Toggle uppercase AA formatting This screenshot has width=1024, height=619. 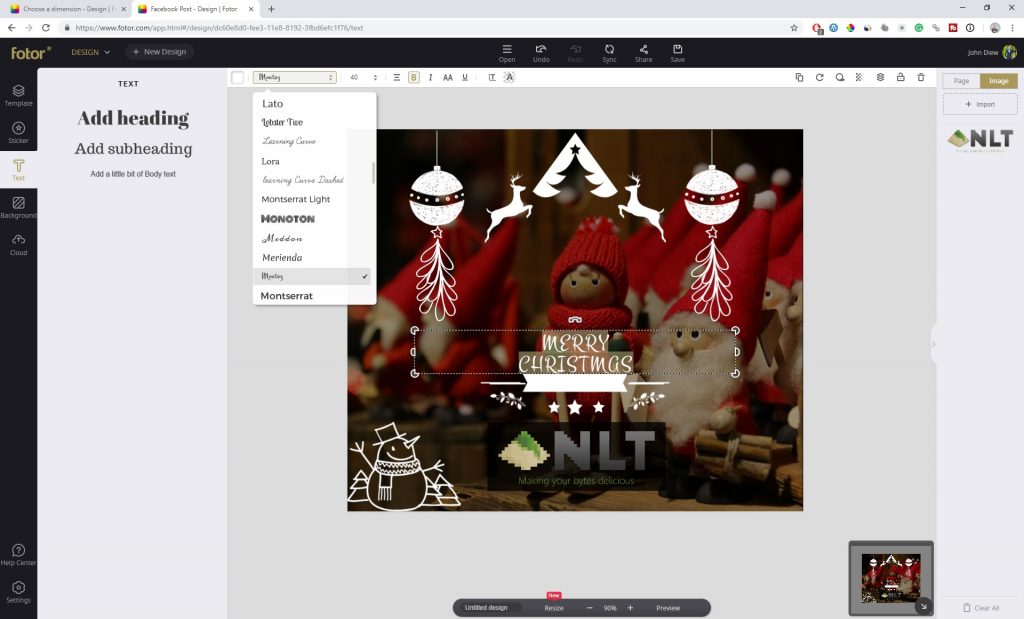447,77
